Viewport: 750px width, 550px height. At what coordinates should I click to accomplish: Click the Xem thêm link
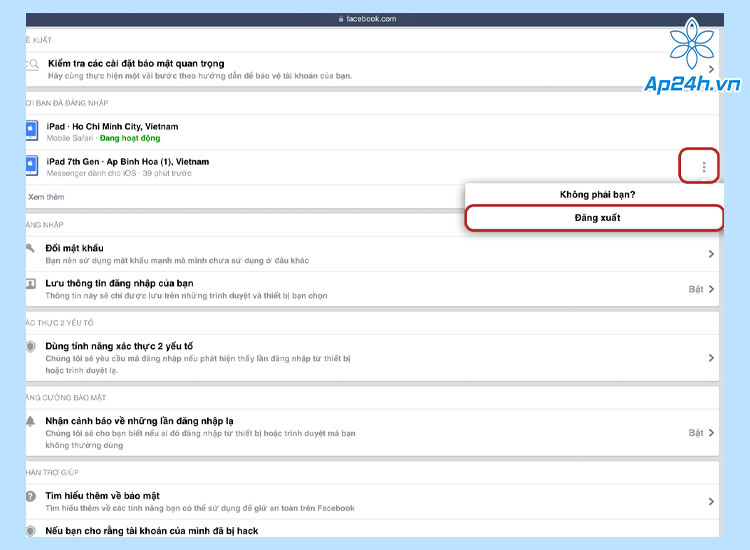pos(46,197)
